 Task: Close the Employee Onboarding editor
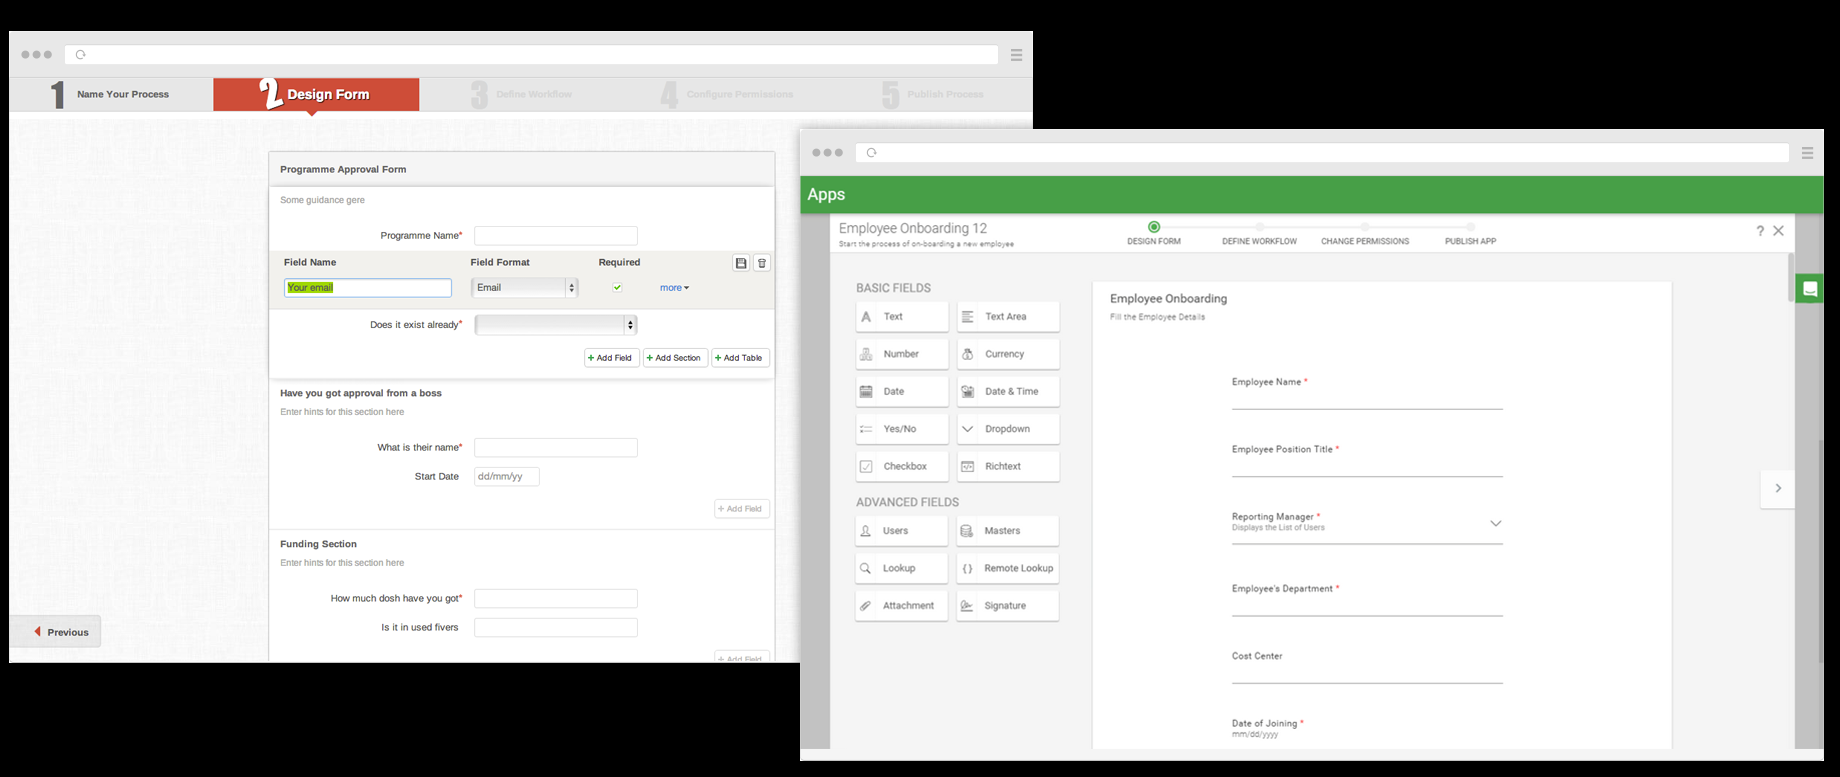[1779, 231]
